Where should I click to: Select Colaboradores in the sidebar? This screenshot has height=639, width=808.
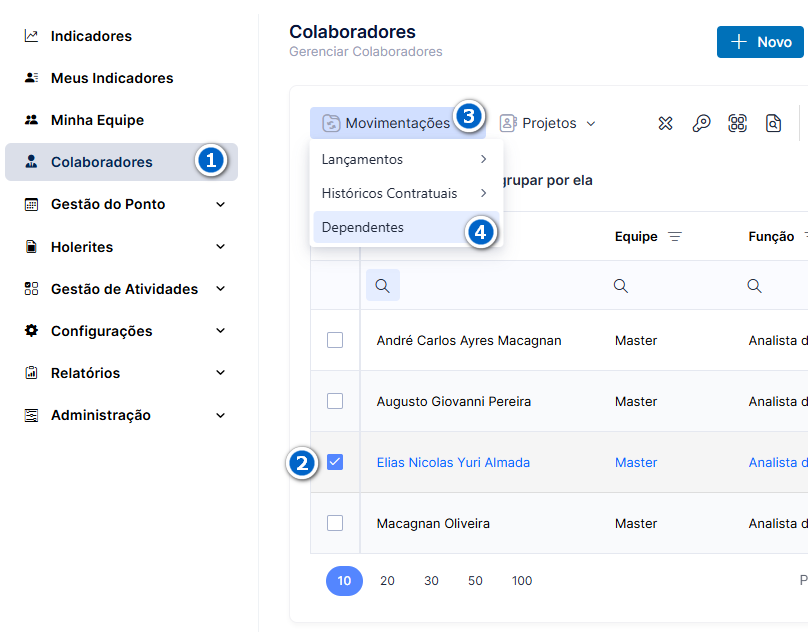pos(121,162)
